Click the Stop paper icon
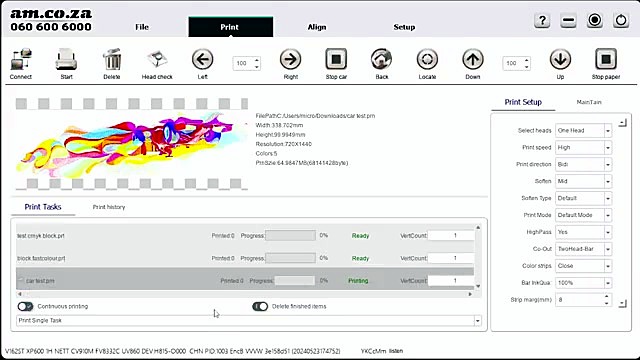Screen dimensions: 640x360 click(606, 60)
